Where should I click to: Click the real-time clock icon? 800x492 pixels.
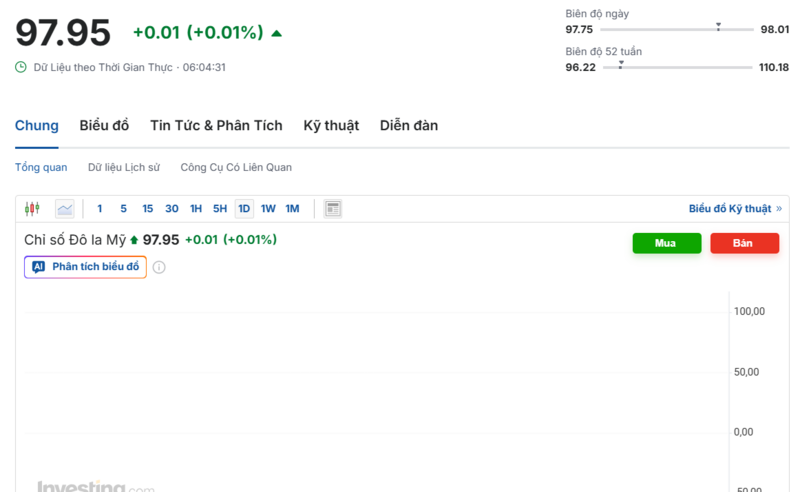pyautogui.click(x=21, y=67)
